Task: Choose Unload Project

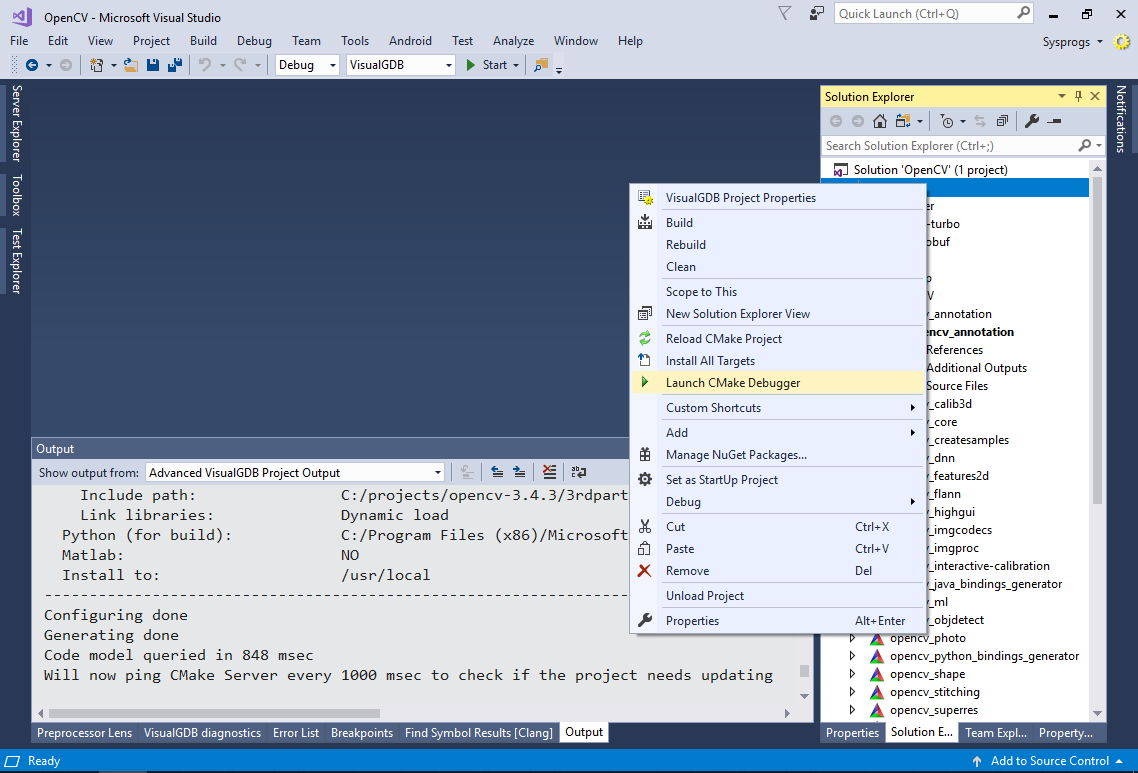Action: pos(777,596)
